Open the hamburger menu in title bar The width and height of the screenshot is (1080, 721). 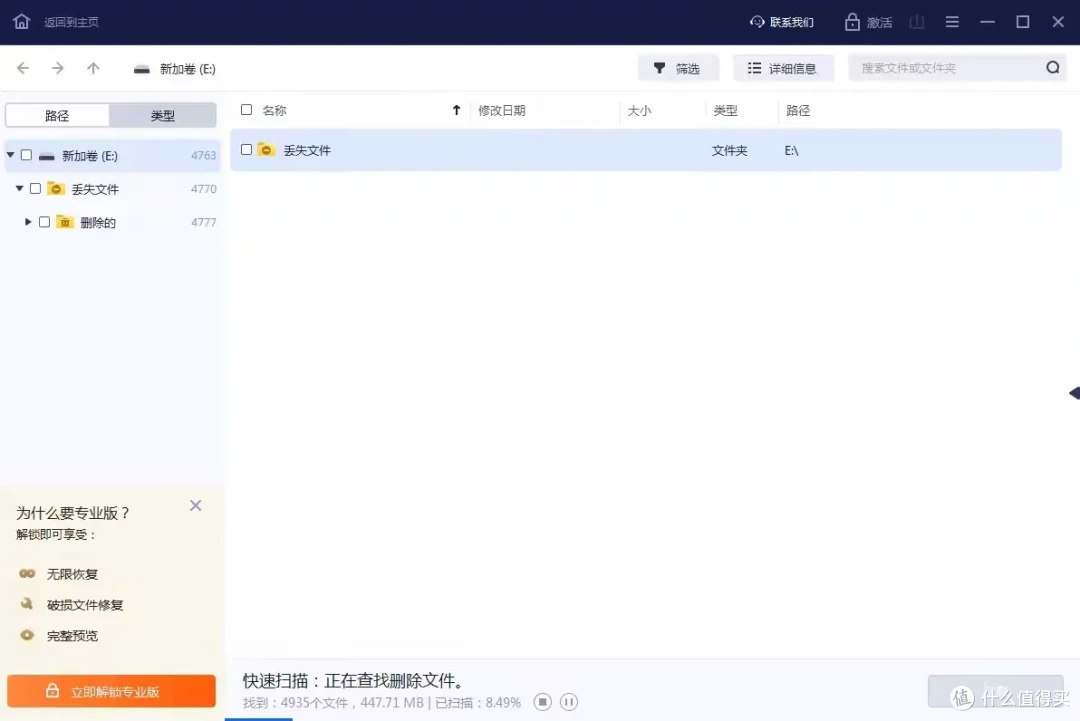(952, 22)
